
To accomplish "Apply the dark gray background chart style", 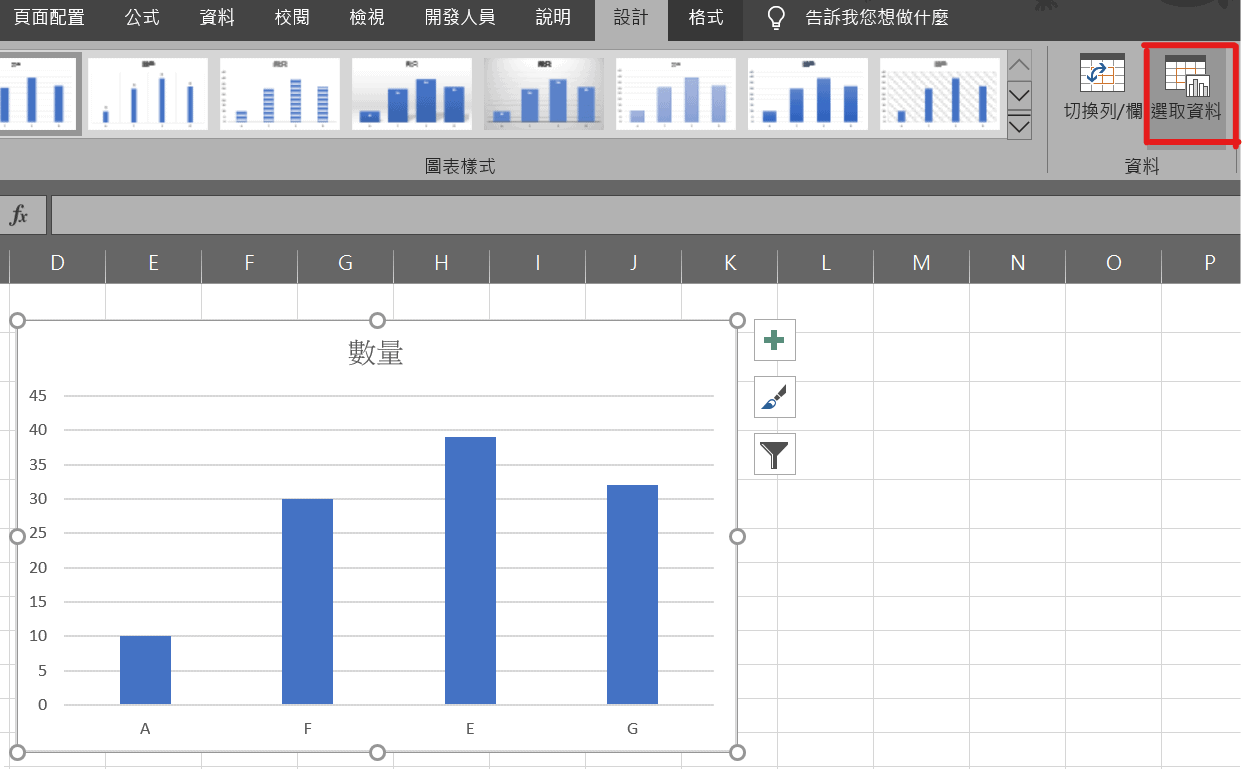I will click(x=543, y=93).
